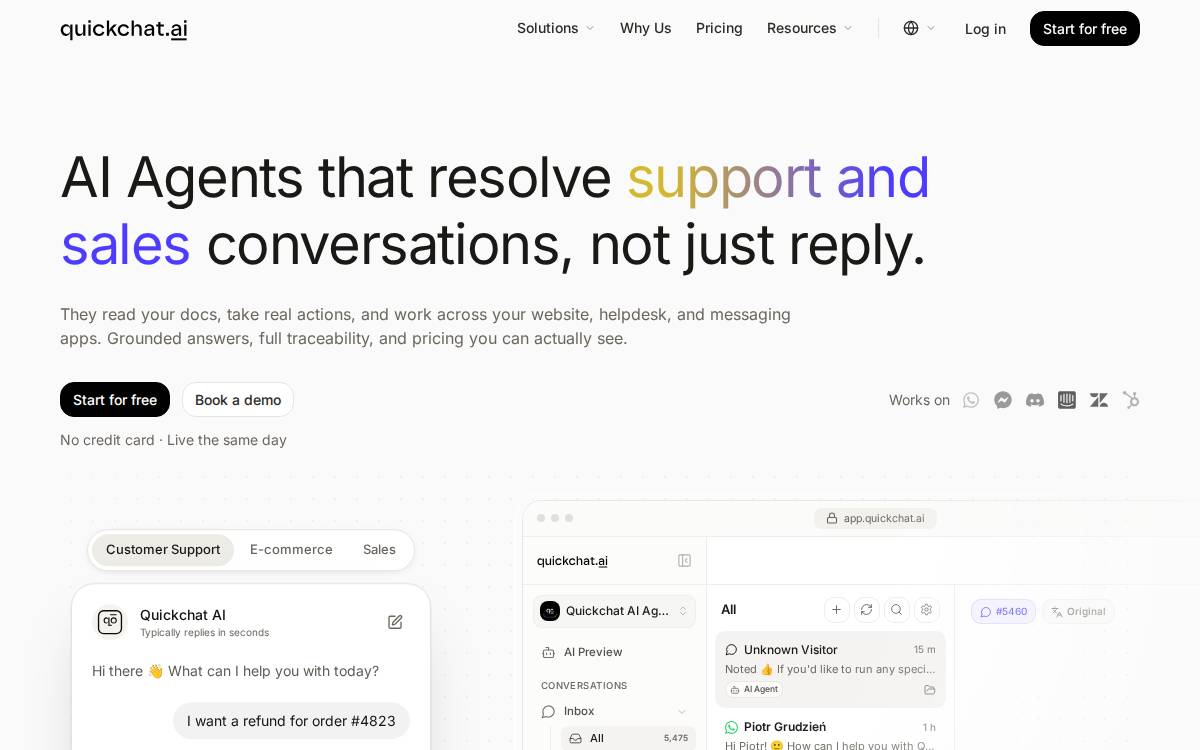Switch to the Sales tab
Image resolution: width=1200 pixels, height=750 pixels.
379,550
